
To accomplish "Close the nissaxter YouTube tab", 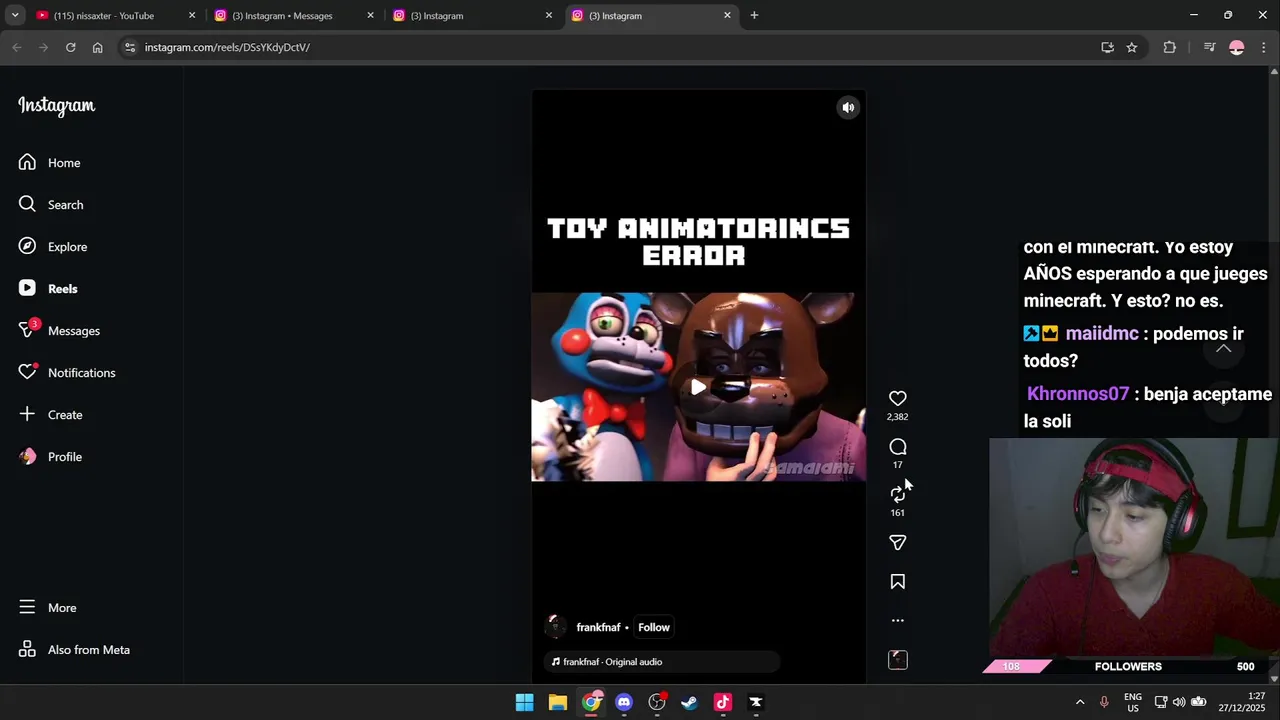I will (x=192, y=16).
